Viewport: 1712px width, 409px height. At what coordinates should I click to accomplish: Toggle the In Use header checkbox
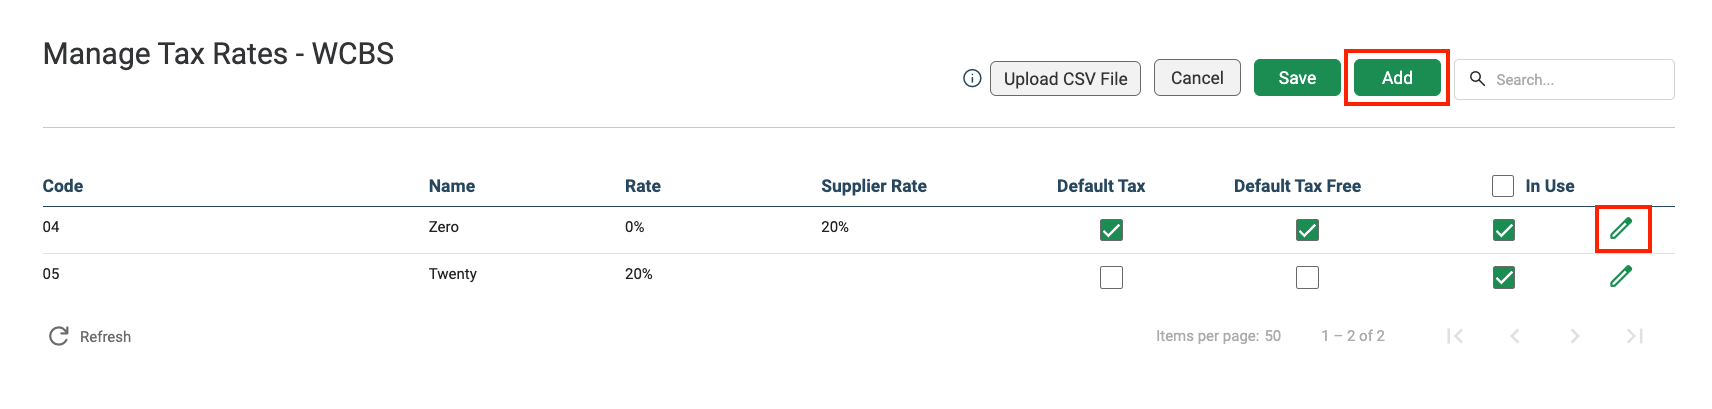pos(1503,186)
